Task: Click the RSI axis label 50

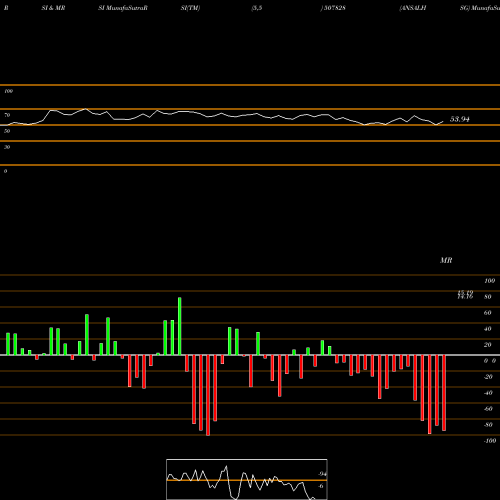Action: tap(7, 131)
